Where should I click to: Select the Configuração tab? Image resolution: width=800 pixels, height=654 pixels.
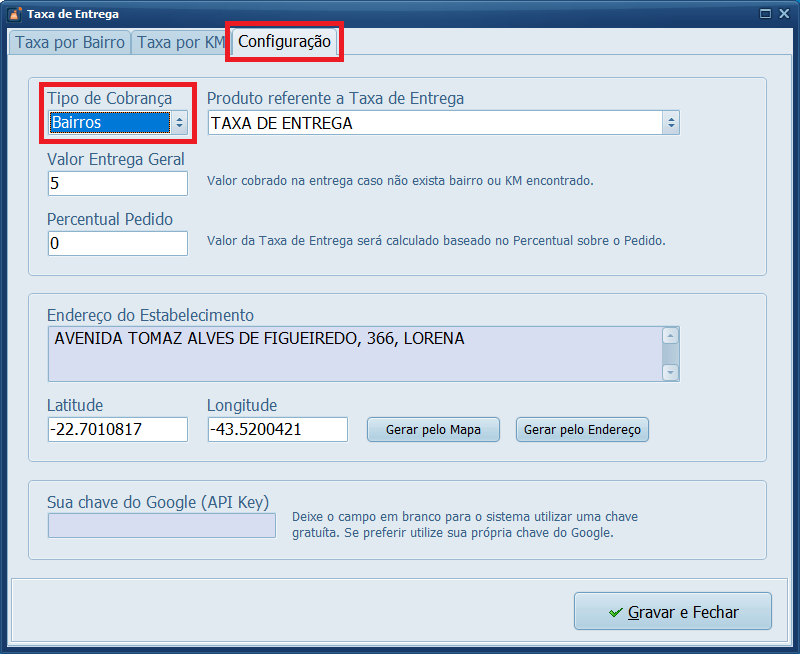coord(284,42)
